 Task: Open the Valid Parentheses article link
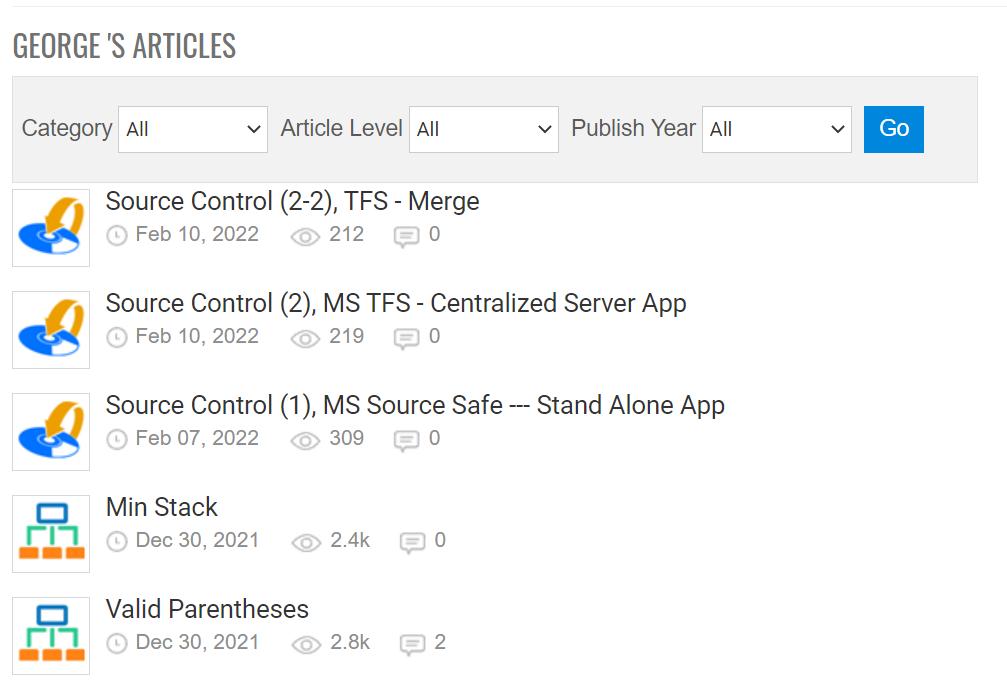pyautogui.click(x=207, y=609)
